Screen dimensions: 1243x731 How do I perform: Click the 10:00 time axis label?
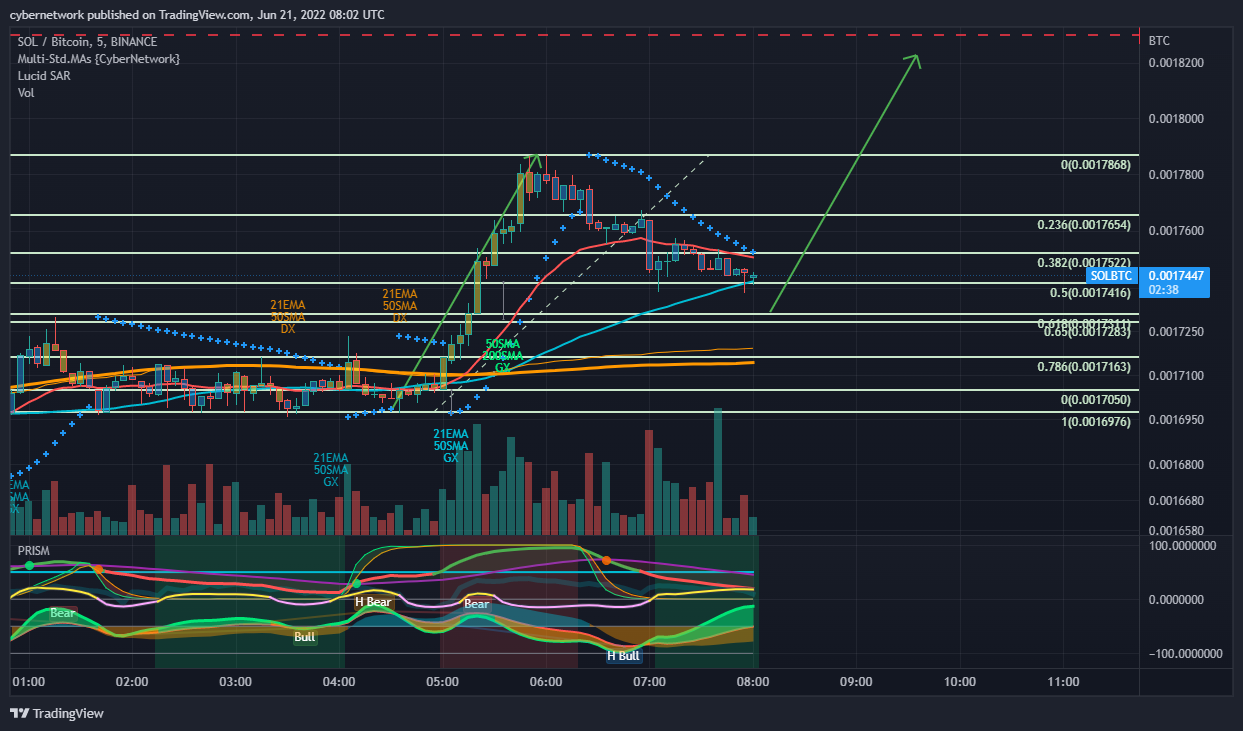coord(960,682)
